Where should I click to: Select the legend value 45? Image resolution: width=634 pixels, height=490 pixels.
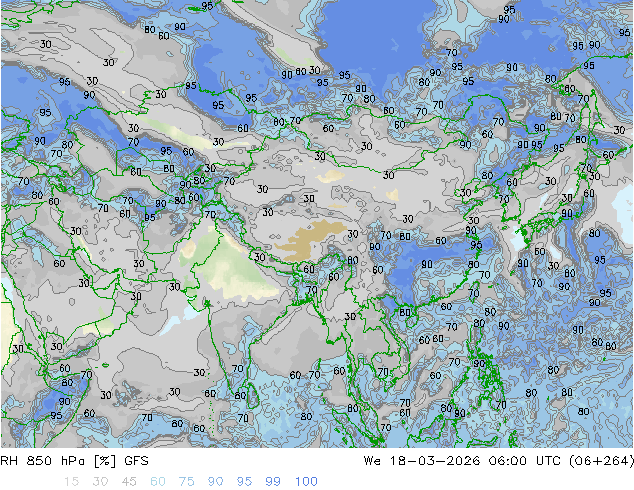pyautogui.click(x=129, y=482)
